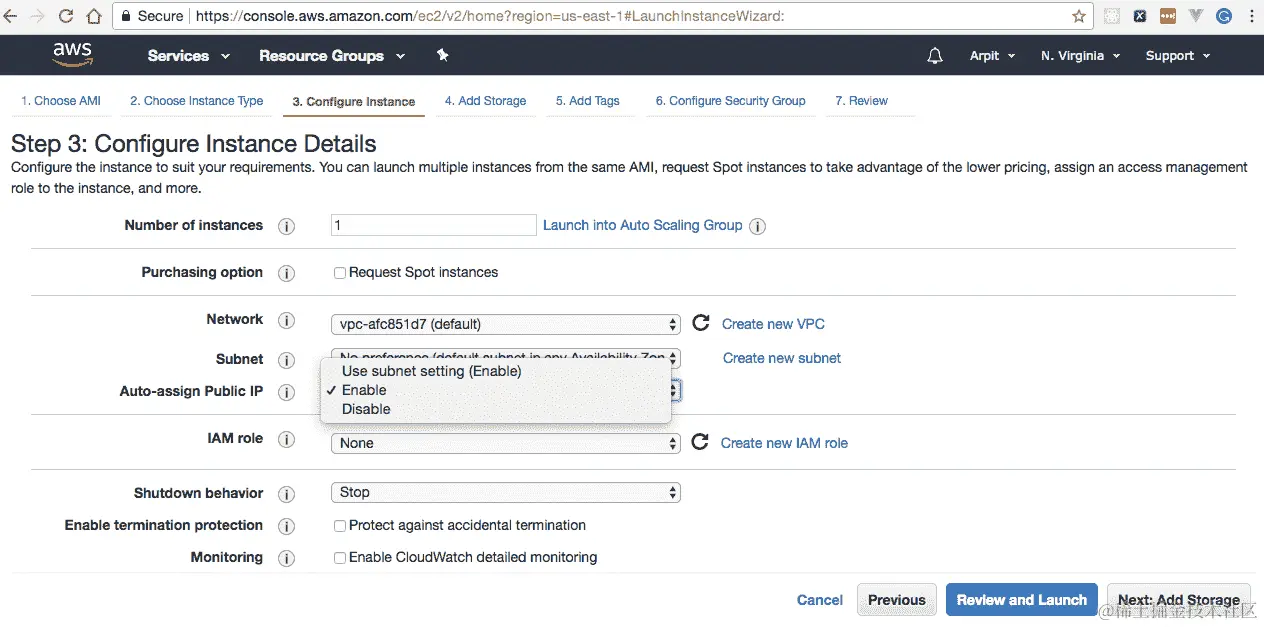1264x627 pixels.
Task: Click the Create new VPC link
Action: click(x=773, y=324)
